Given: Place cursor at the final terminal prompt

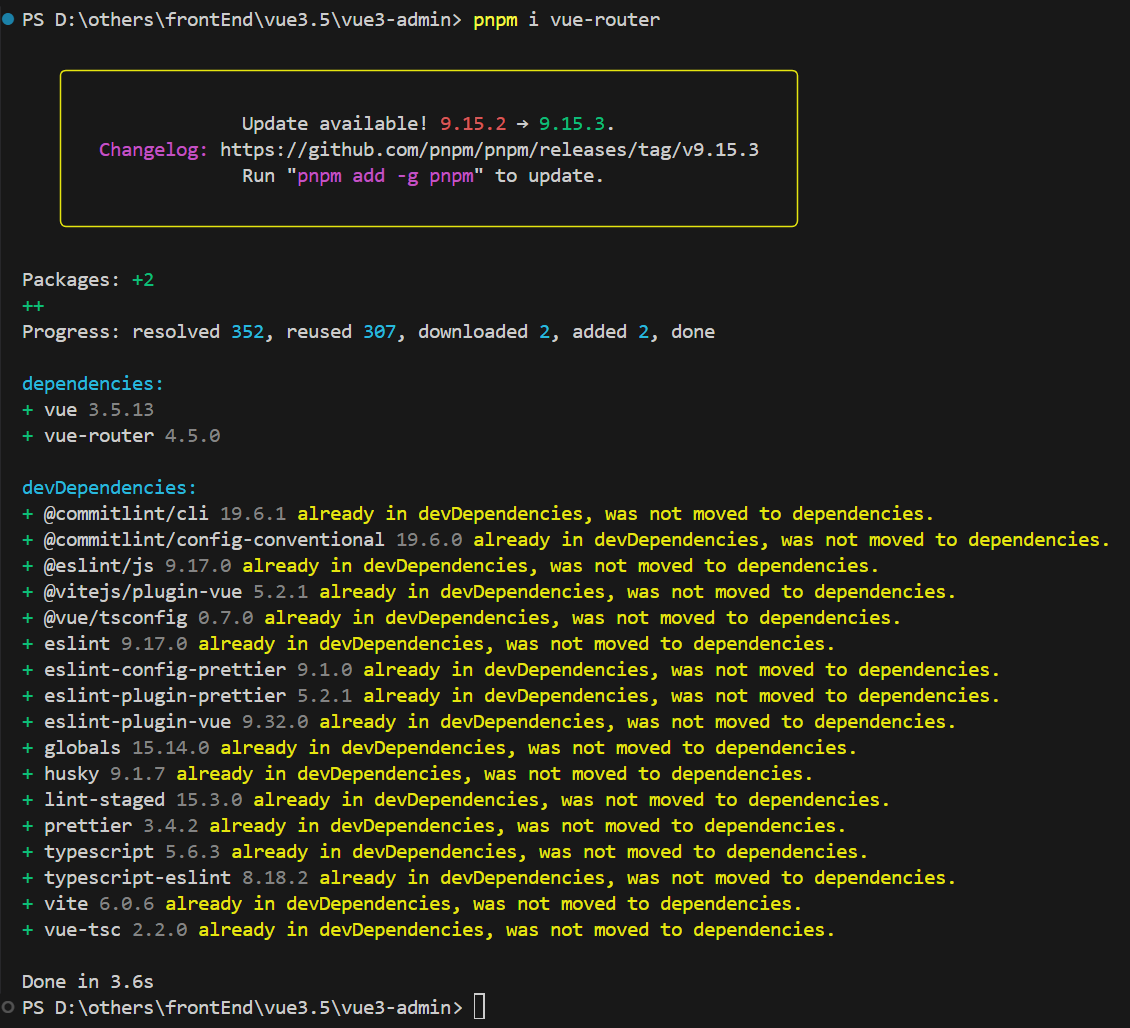Looking at the screenshot, I should click(x=480, y=1007).
